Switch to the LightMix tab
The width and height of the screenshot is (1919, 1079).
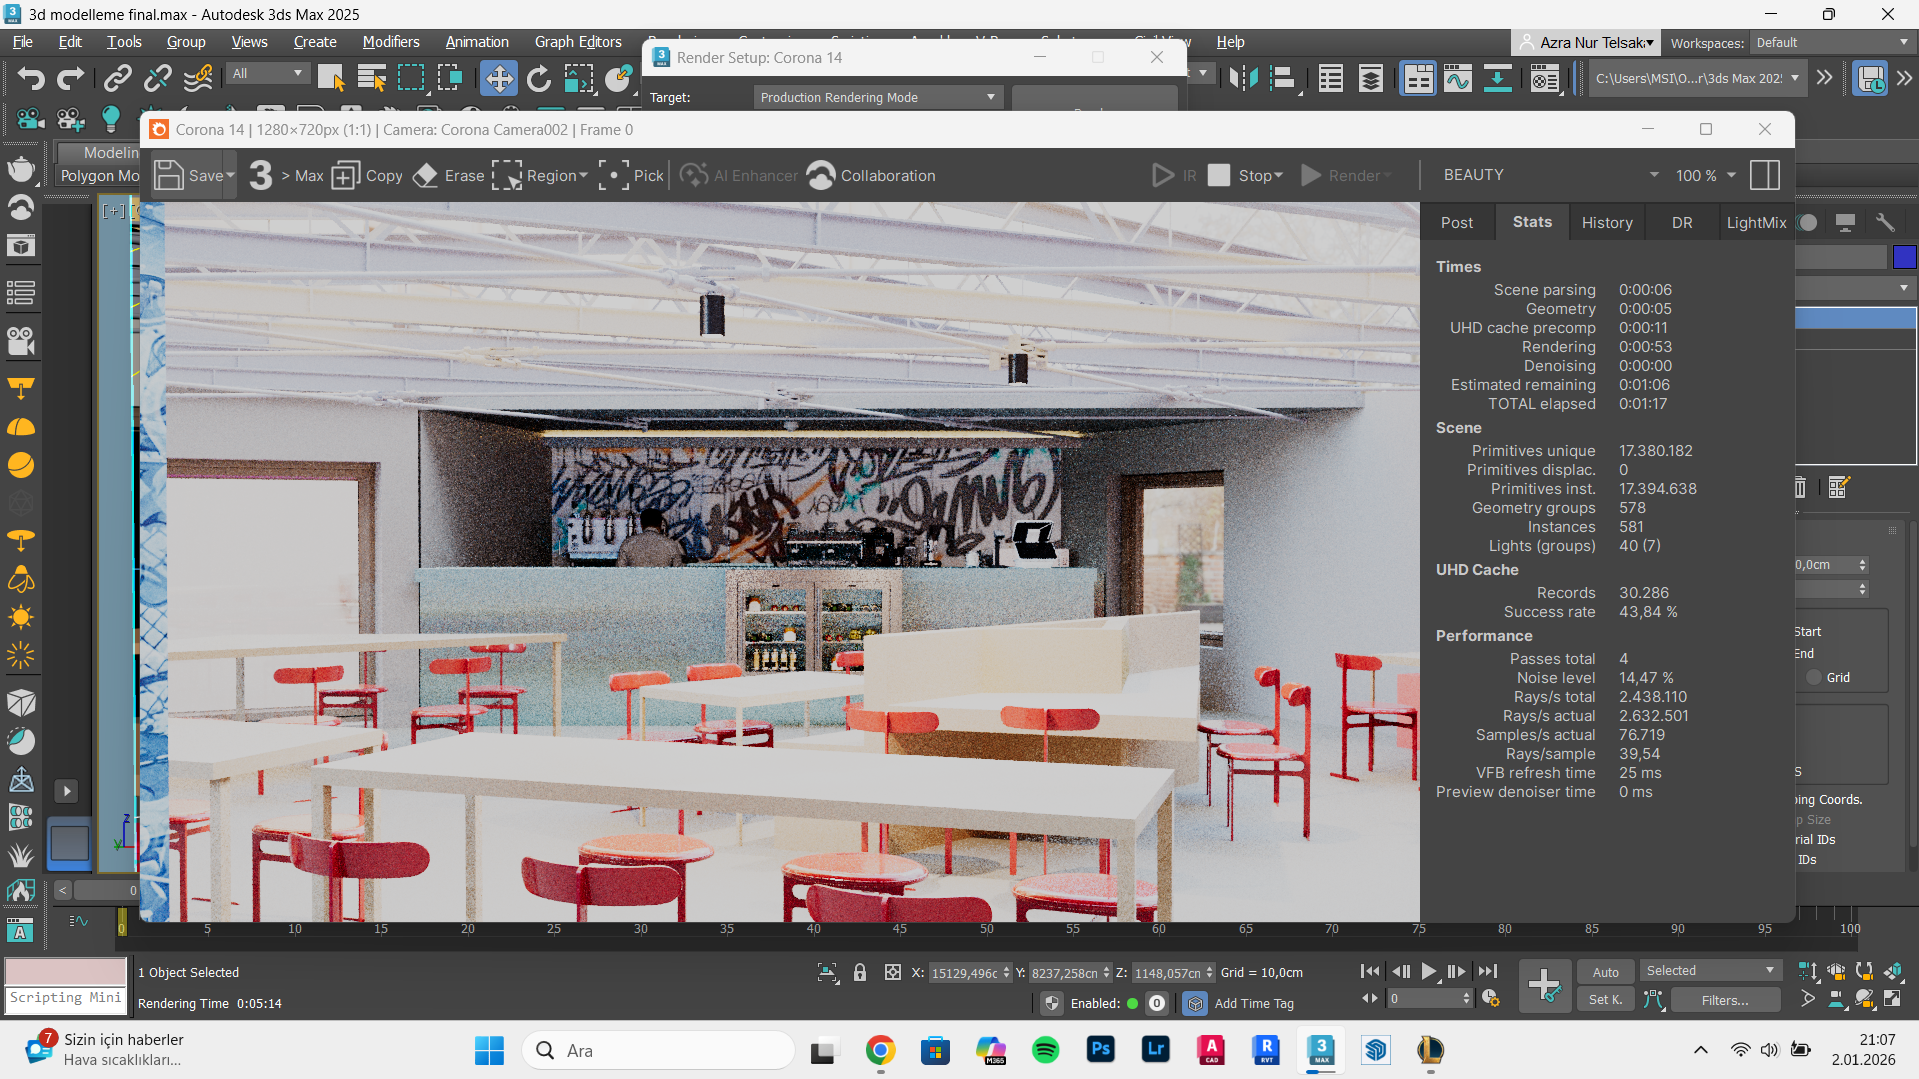point(1756,223)
